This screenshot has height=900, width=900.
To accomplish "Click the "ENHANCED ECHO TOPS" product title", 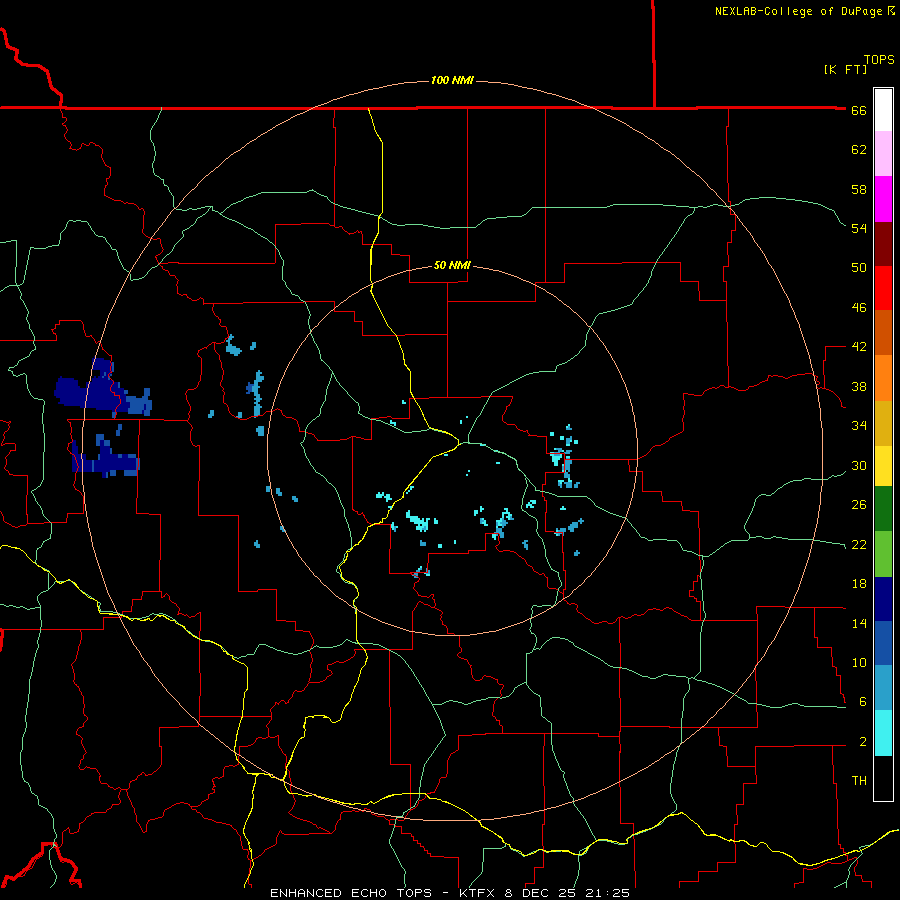I will point(351,893).
